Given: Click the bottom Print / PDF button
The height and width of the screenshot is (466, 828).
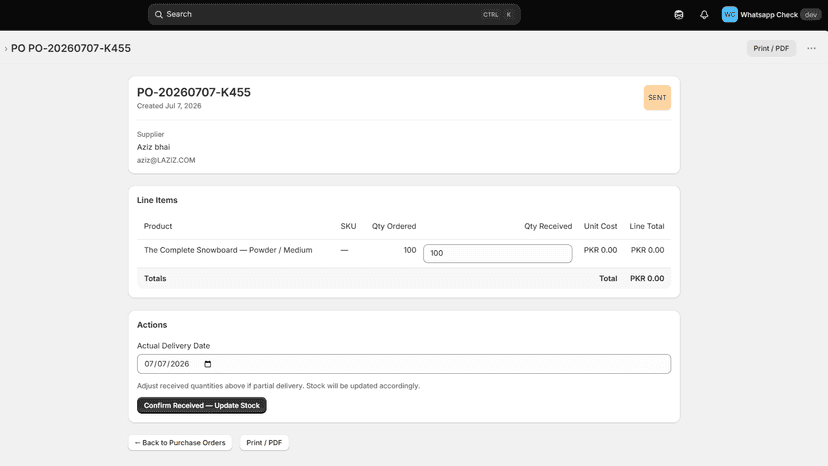Looking at the screenshot, I should [264, 443].
